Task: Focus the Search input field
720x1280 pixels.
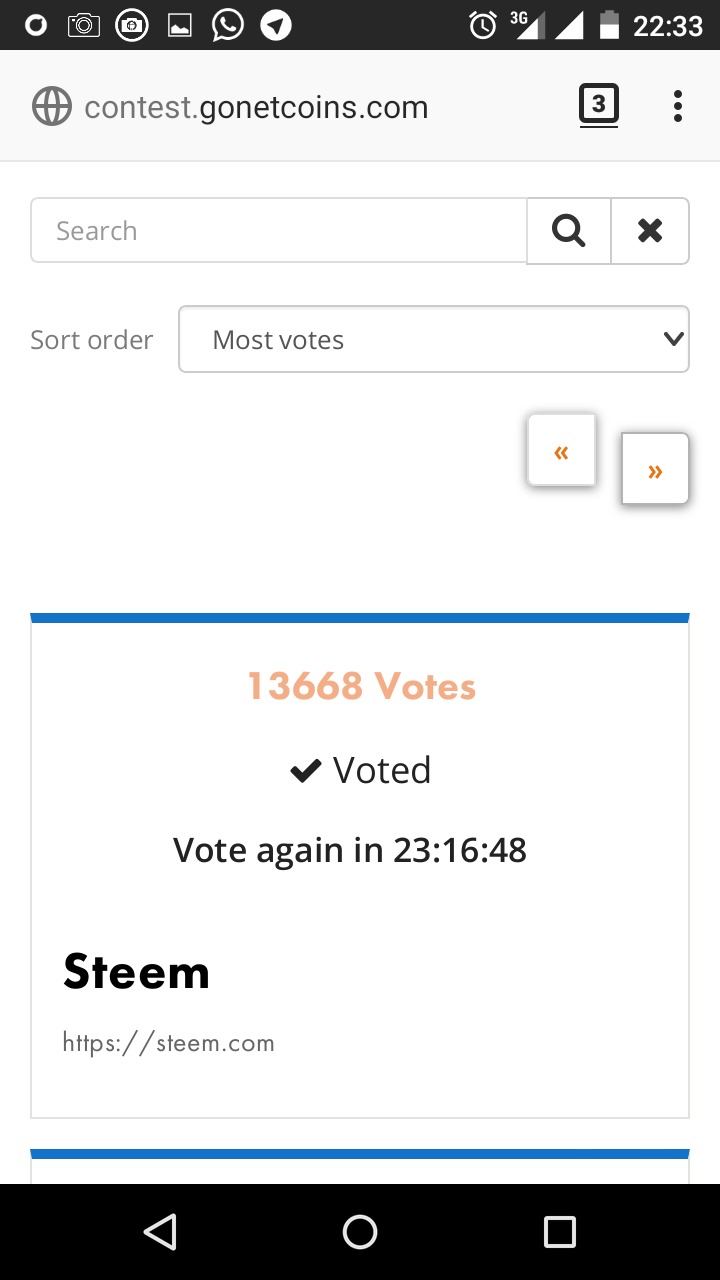Action: [279, 231]
